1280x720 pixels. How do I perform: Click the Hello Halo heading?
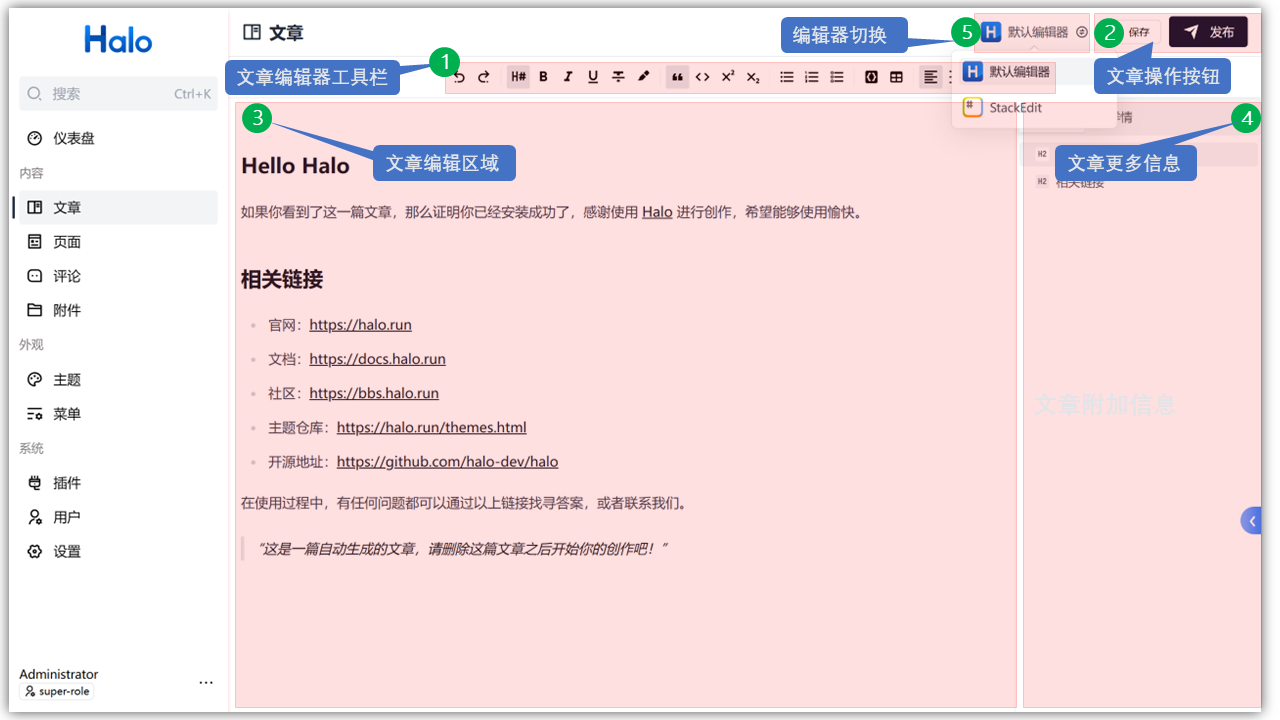pyautogui.click(x=295, y=166)
